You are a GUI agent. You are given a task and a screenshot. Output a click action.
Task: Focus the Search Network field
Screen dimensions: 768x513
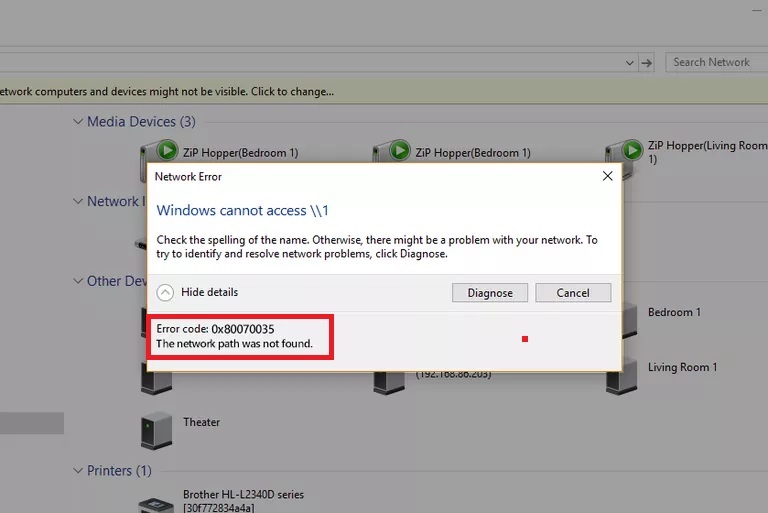point(716,62)
